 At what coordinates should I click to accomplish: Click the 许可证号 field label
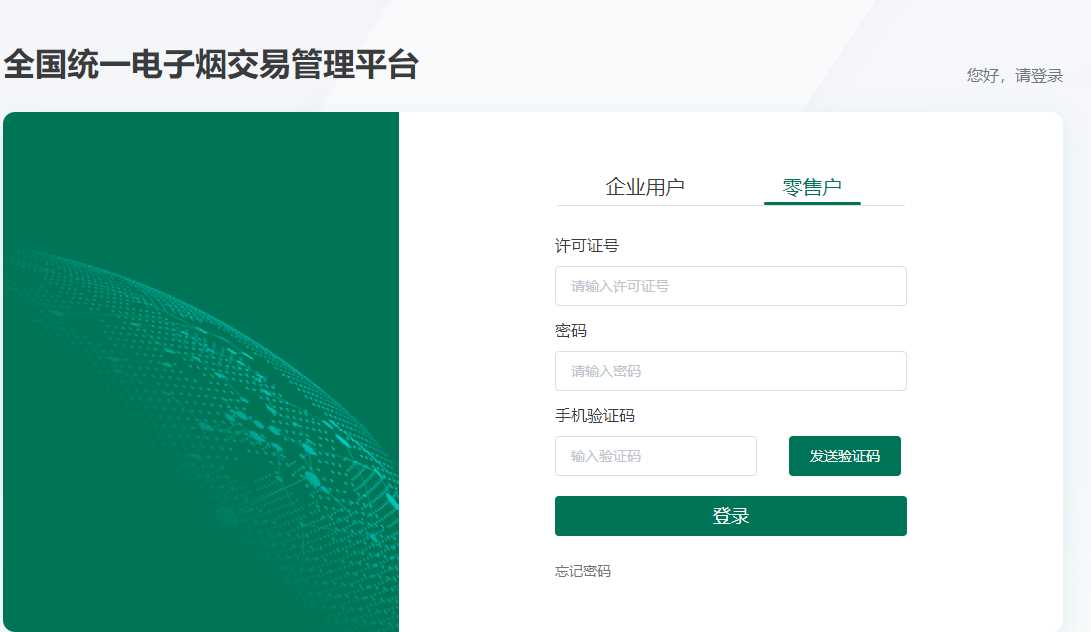587,246
